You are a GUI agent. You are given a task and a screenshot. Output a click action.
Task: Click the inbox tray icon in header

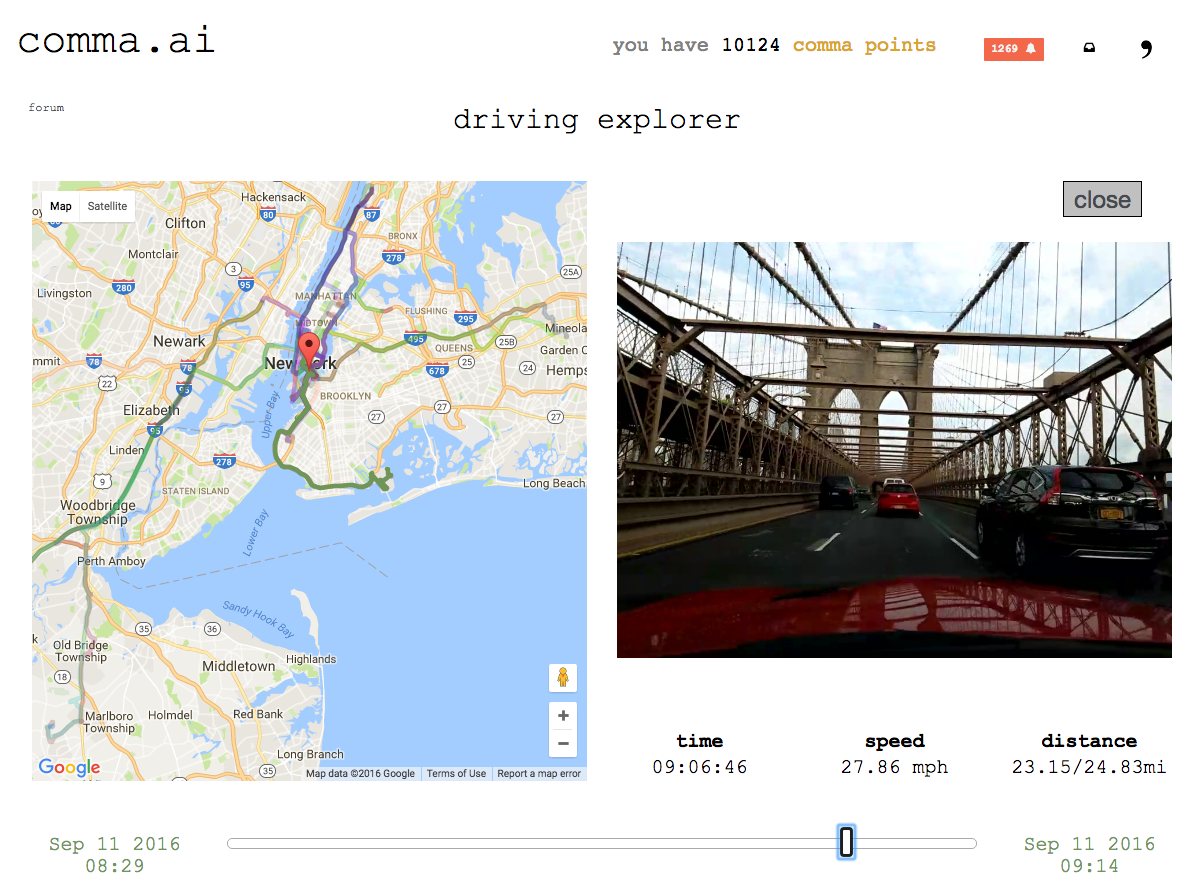tap(1089, 48)
